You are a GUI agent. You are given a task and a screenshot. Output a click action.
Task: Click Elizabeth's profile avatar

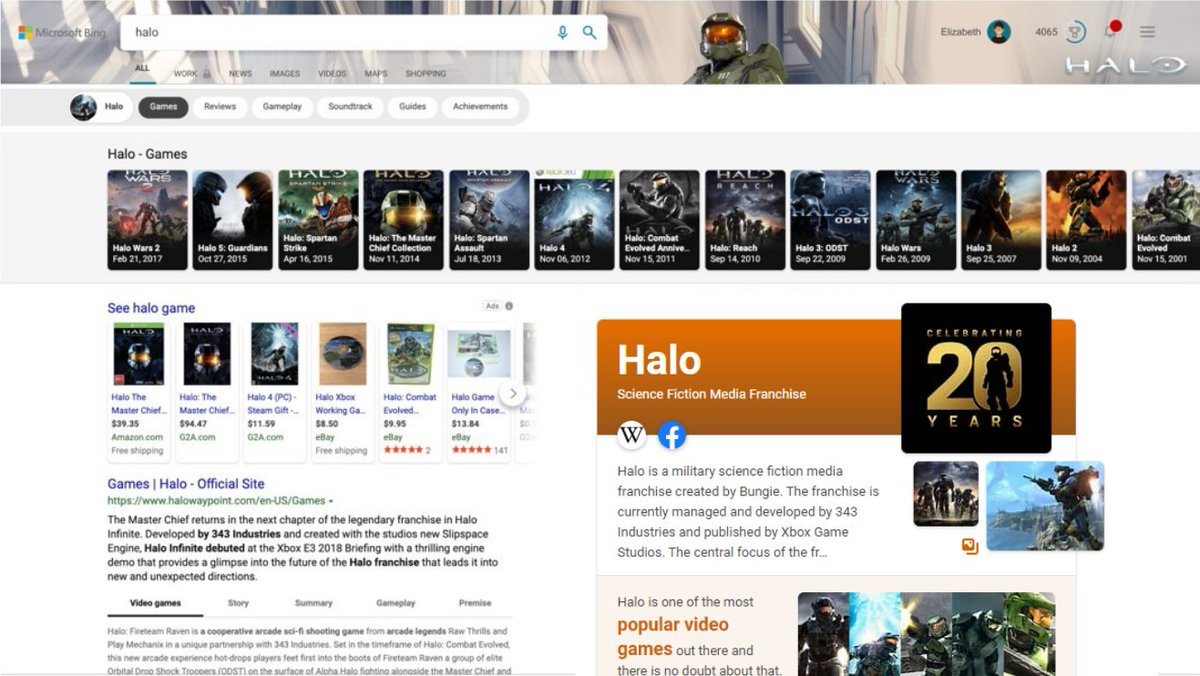point(999,31)
